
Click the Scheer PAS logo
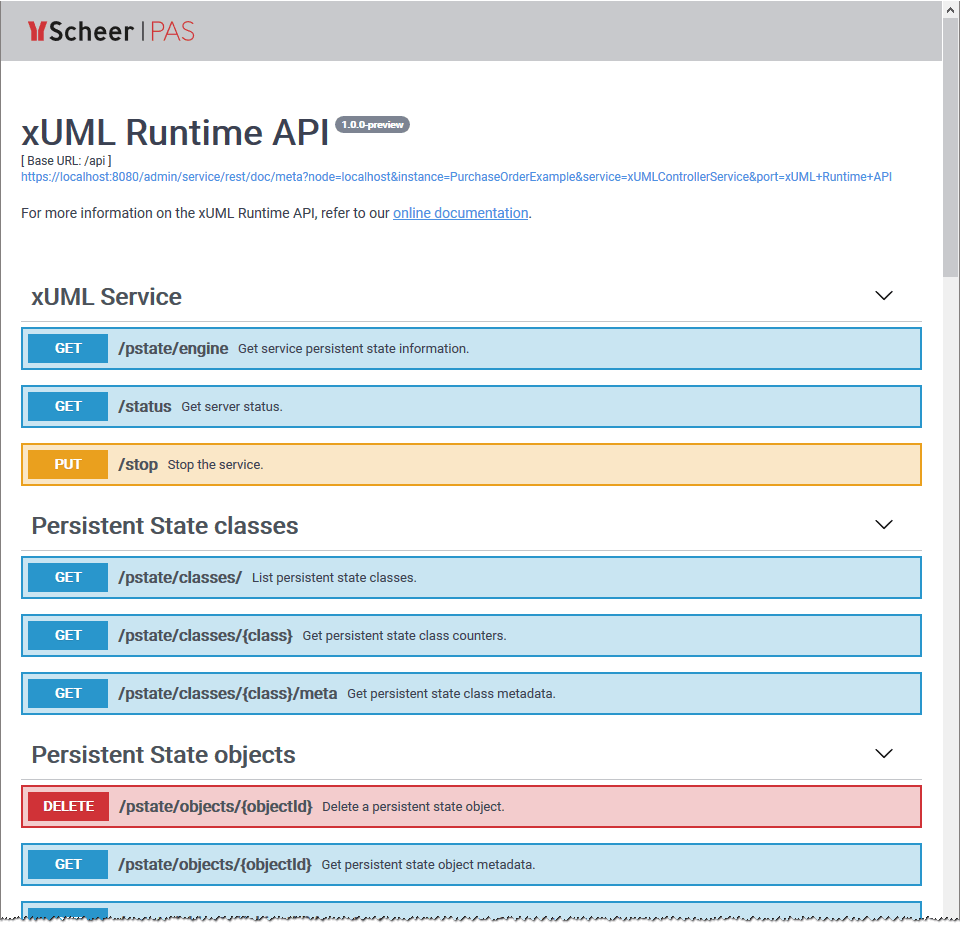click(x=110, y=31)
